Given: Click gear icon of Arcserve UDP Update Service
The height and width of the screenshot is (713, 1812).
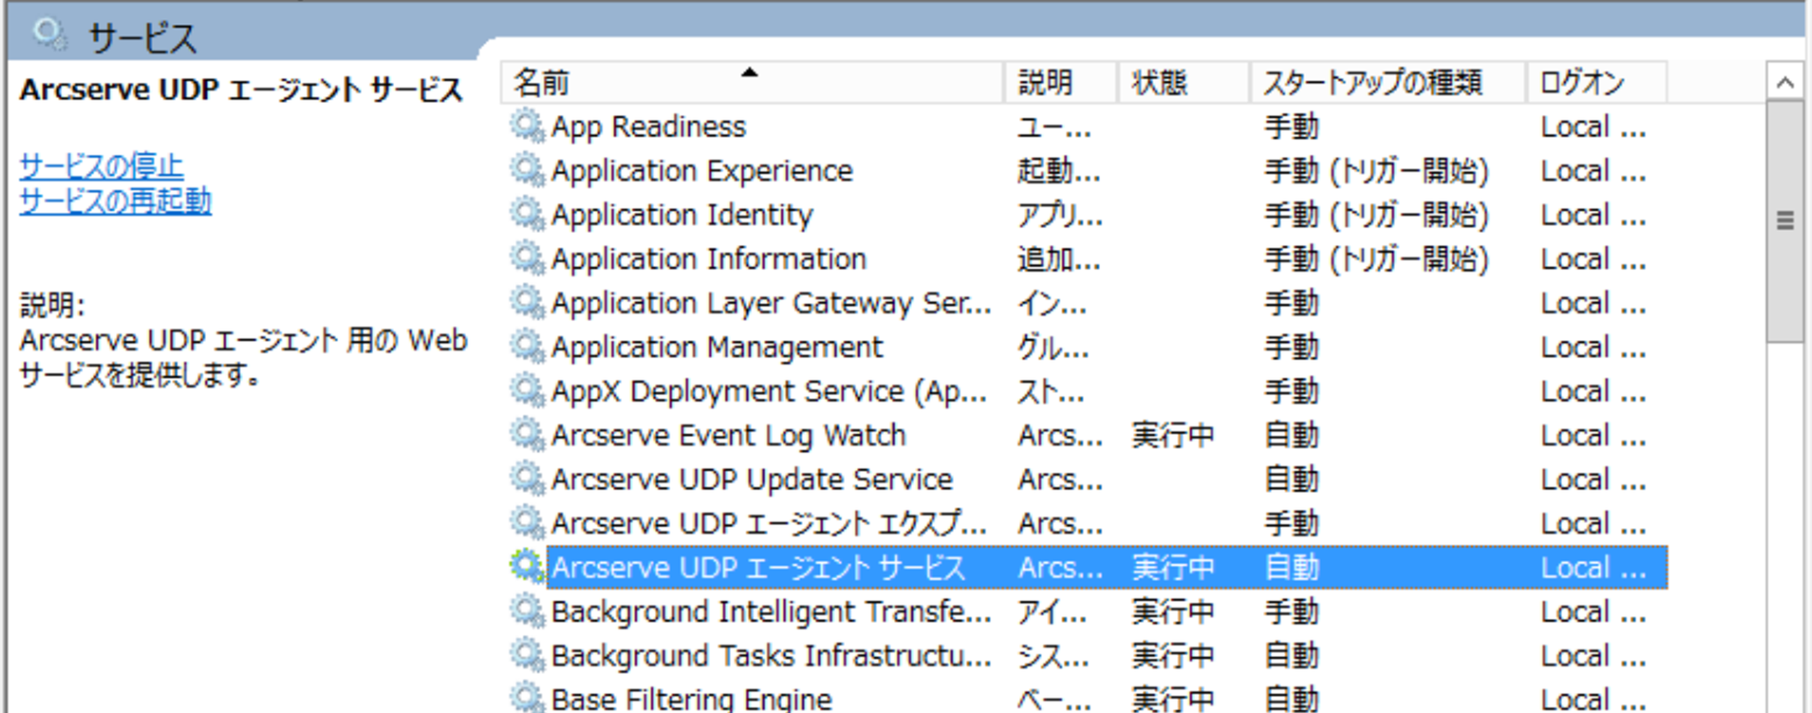Looking at the screenshot, I should point(527,478).
